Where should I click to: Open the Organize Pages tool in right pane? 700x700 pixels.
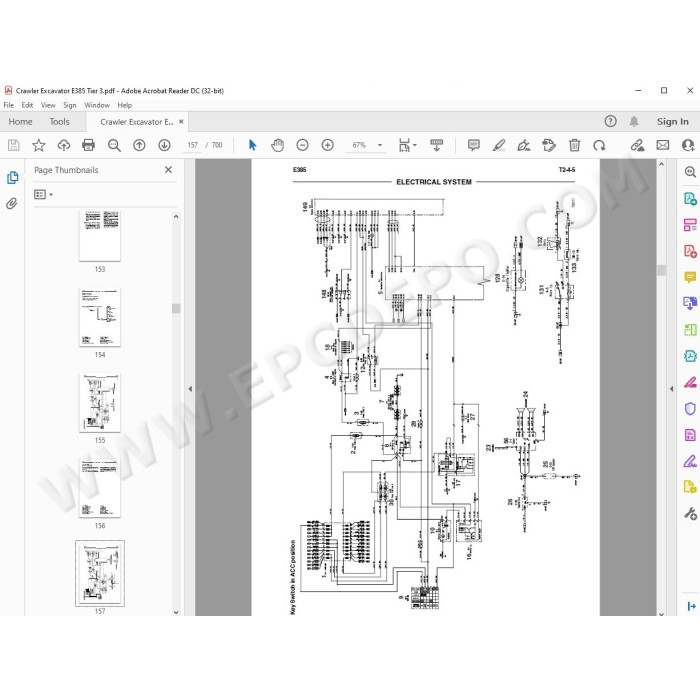(x=690, y=225)
